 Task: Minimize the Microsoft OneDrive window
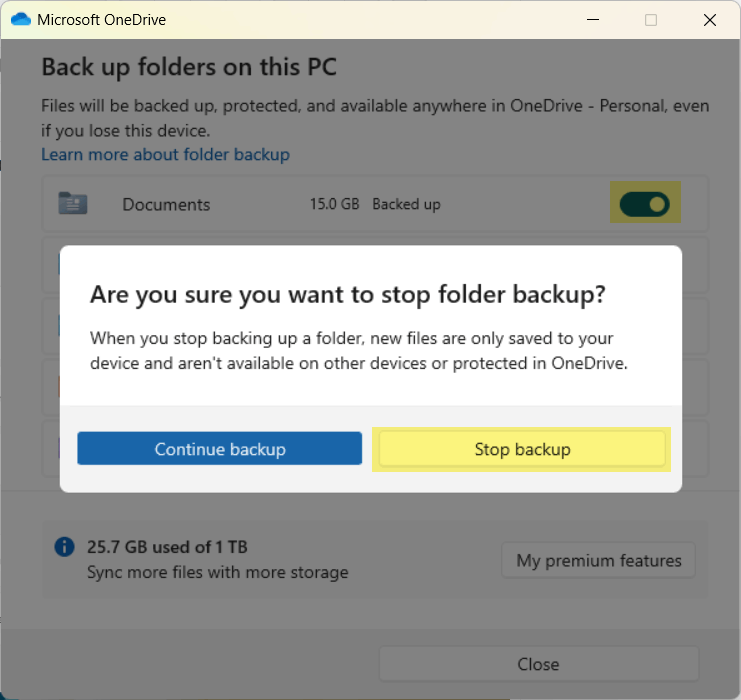pyautogui.click(x=593, y=19)
